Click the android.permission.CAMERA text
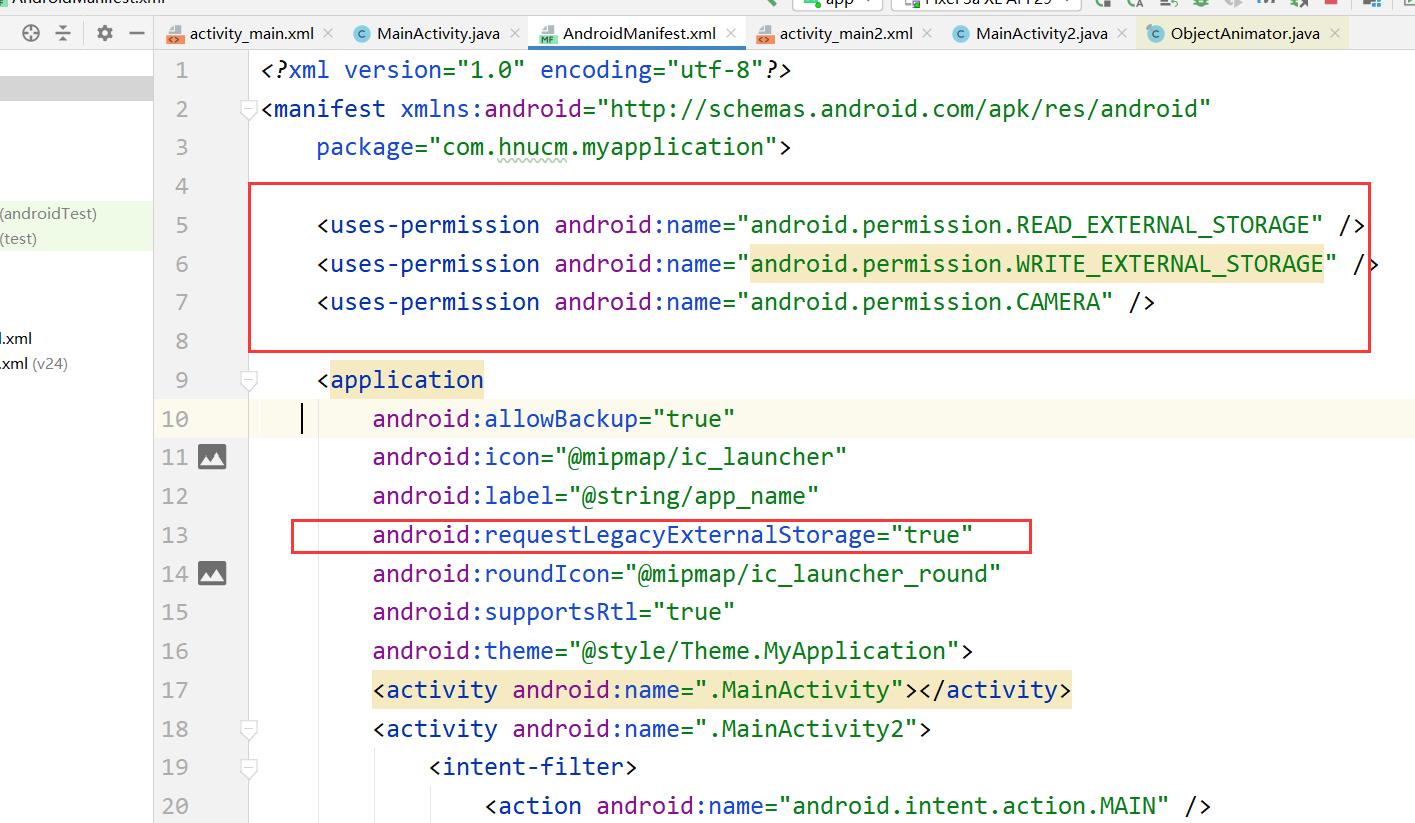Image resolution: width=1415 pixels, height=823 pixels. point(925,302)
